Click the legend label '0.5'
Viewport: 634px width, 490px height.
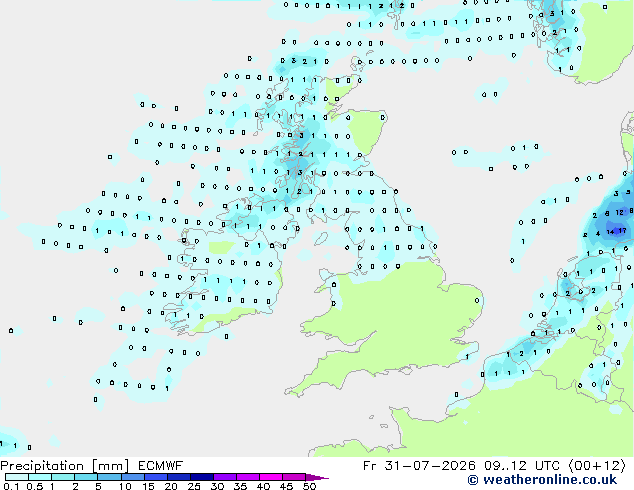tap(35, 486)
